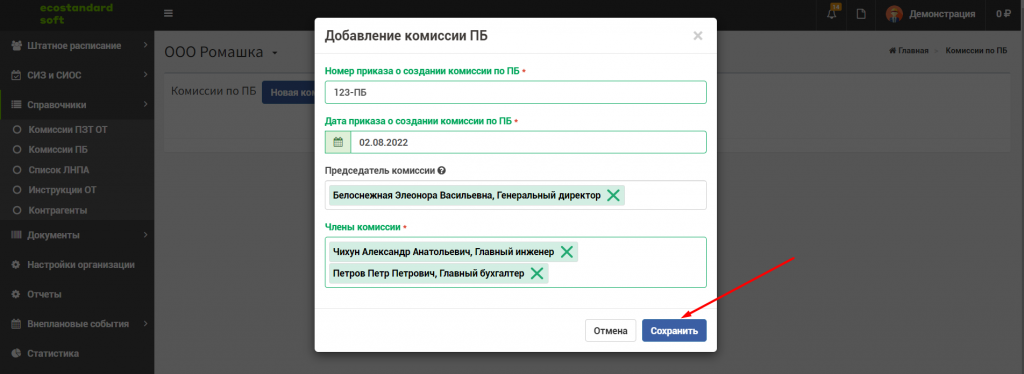Screen dimensions: 1024x374
Task: Click the Статистика pie chart icon
Action: 16,353
